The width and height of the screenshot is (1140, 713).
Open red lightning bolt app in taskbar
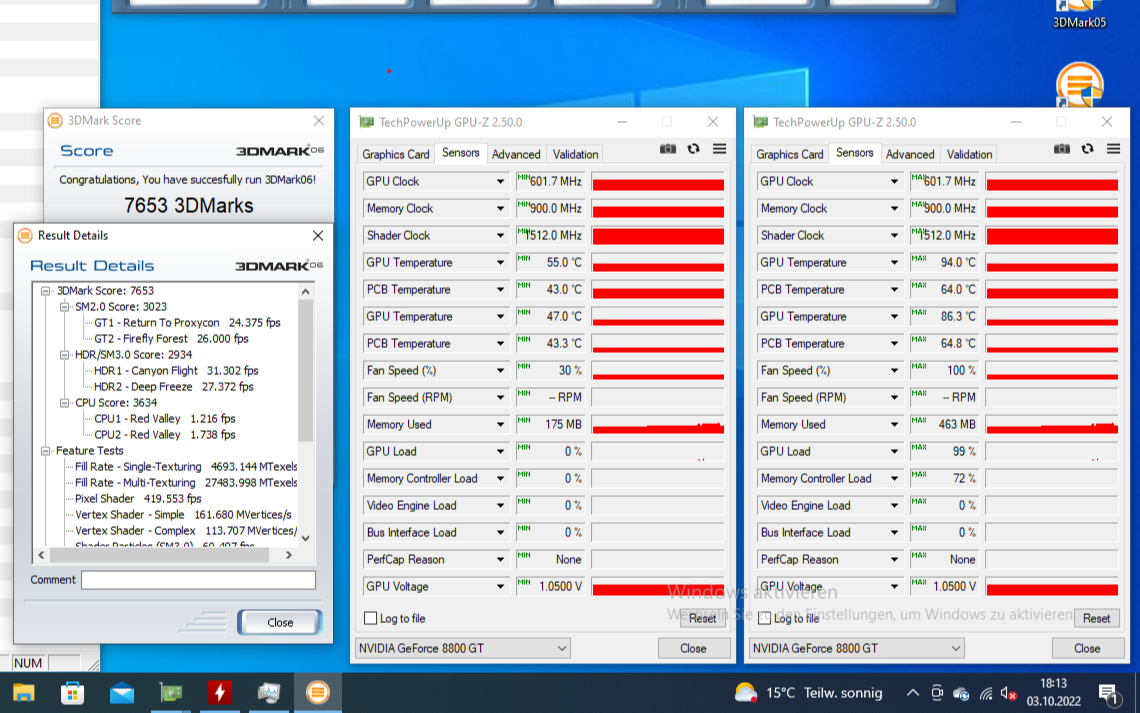220,693
